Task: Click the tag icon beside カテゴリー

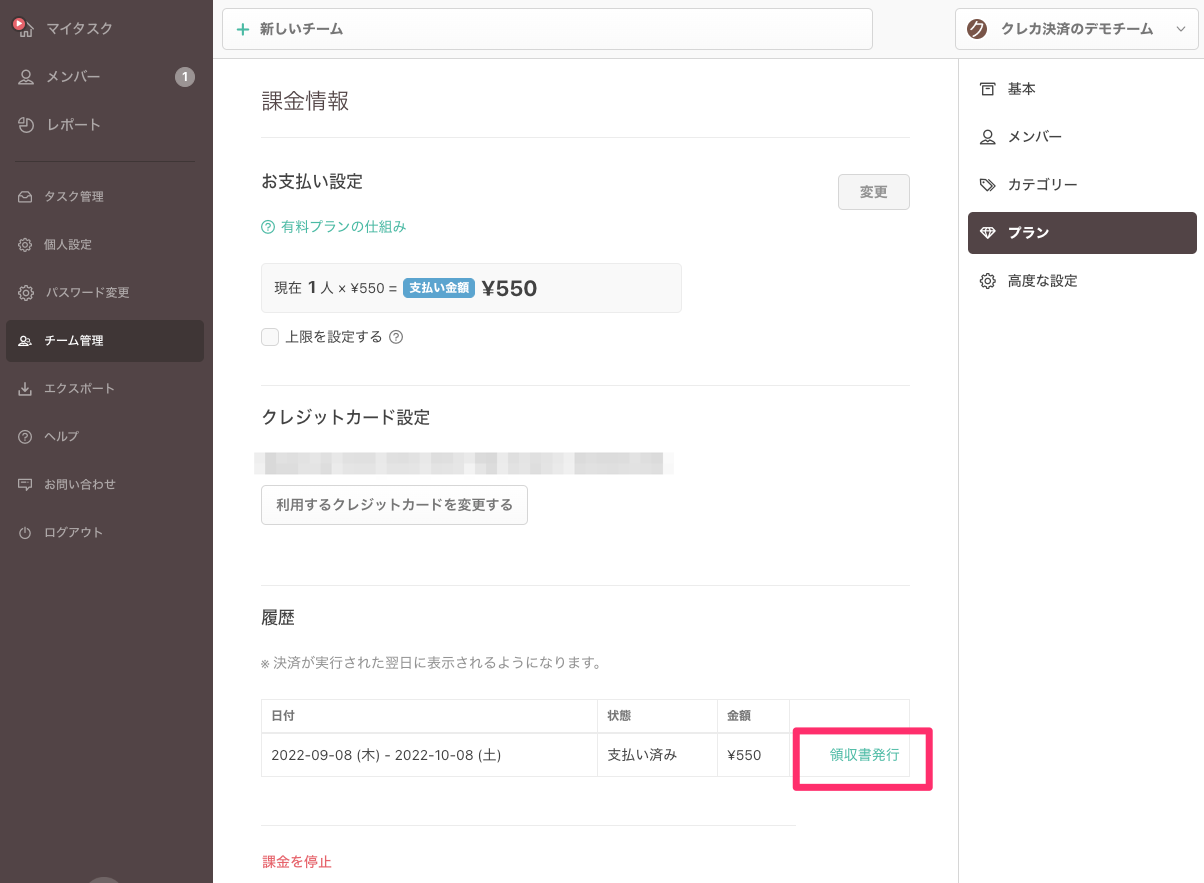Action: coord(987,185)
